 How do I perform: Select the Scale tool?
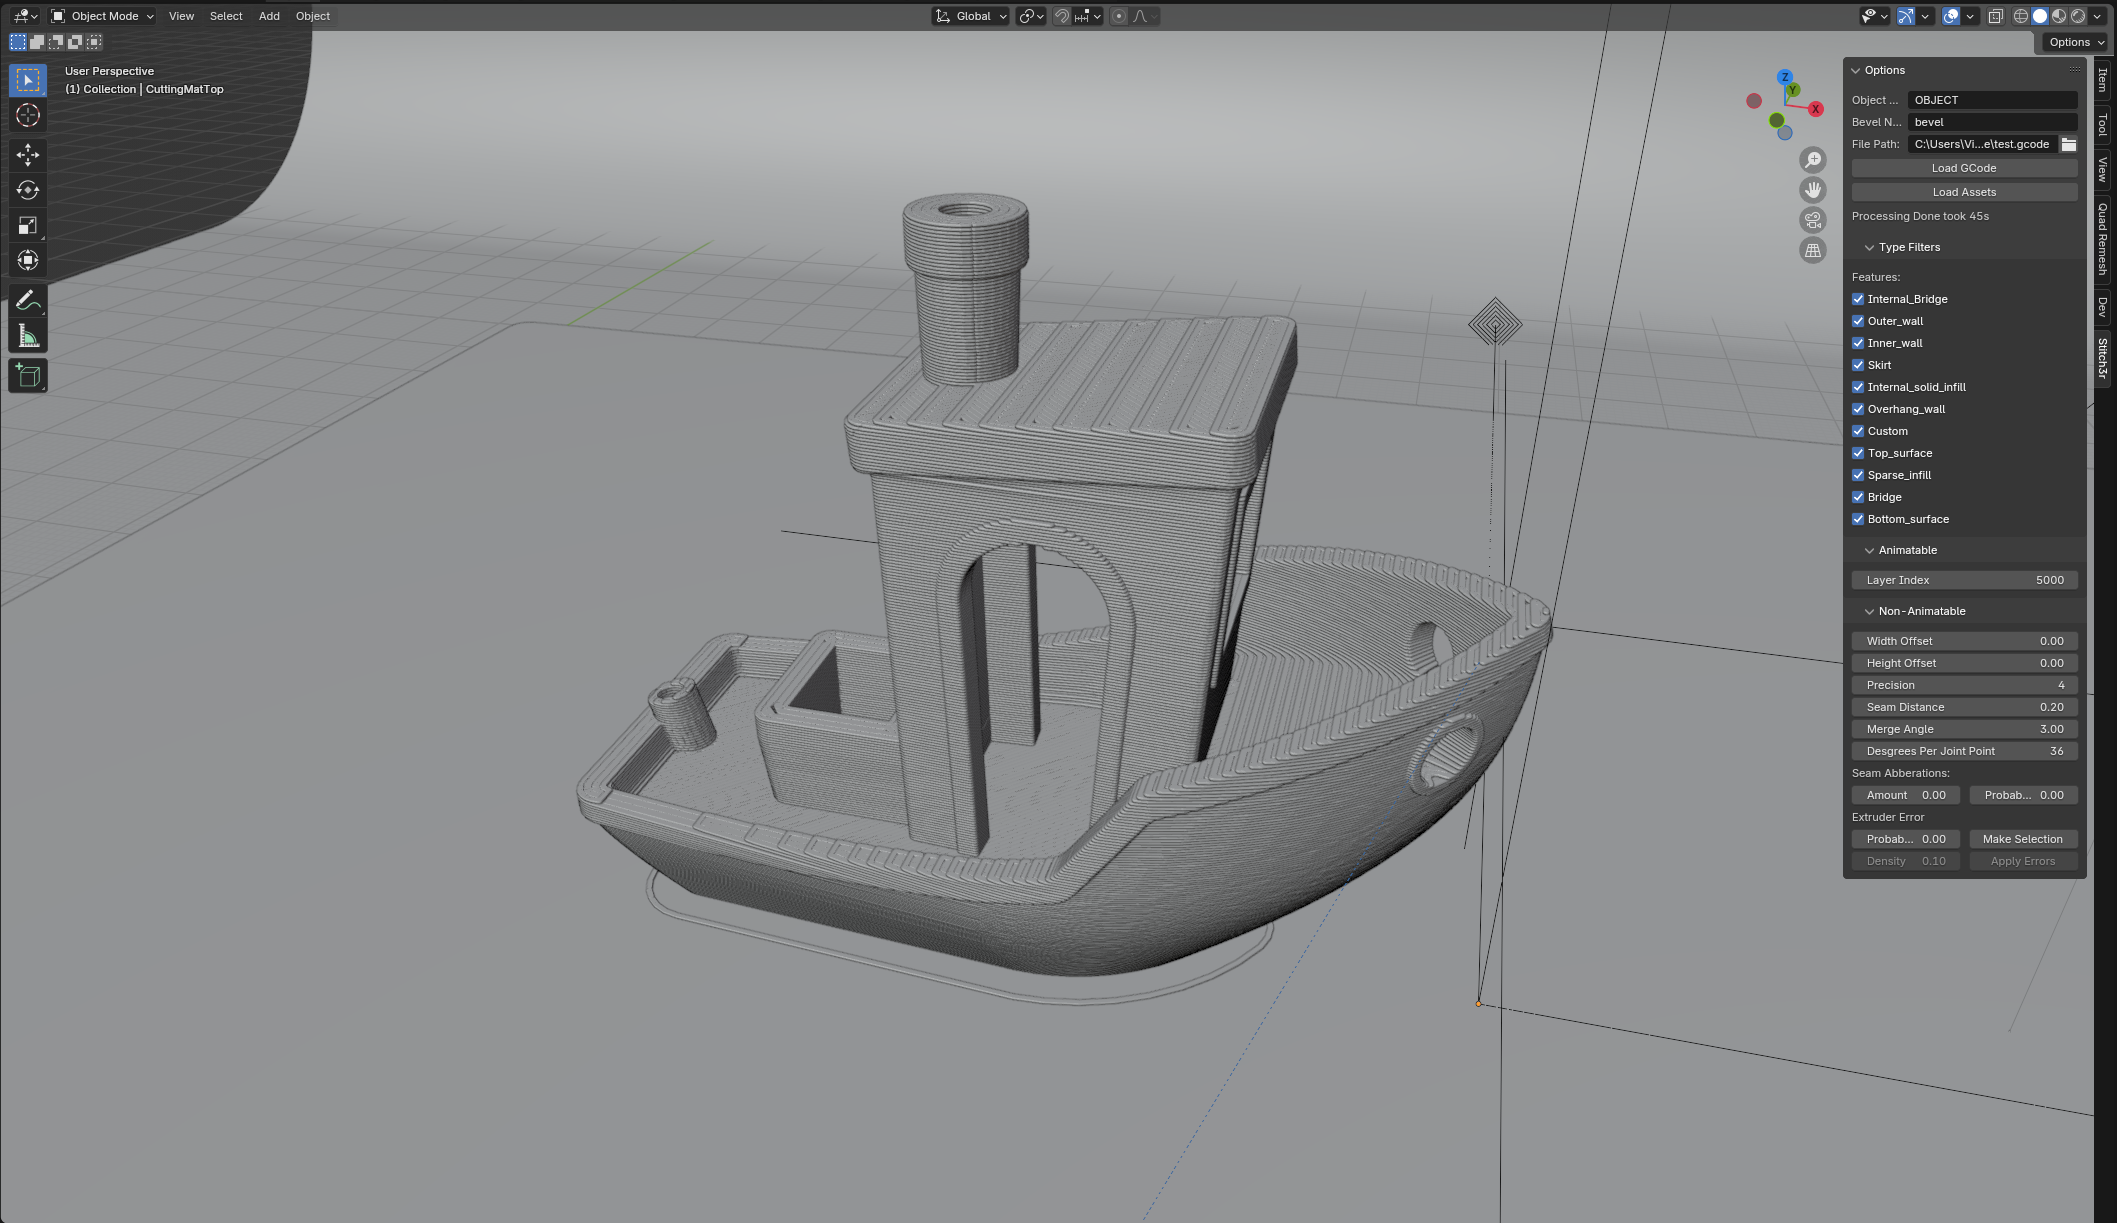pos(28,225)
